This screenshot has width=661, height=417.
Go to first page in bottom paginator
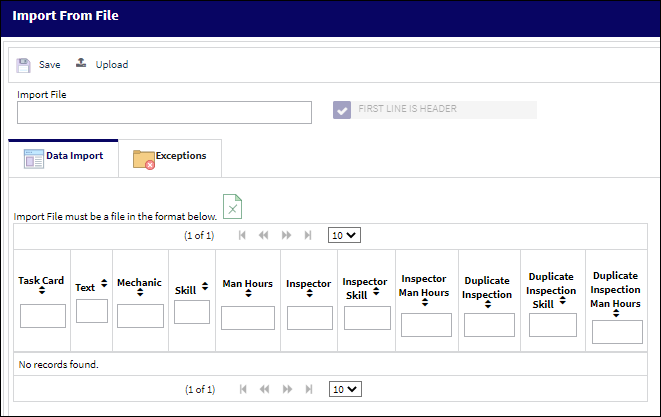click(243, 389)
